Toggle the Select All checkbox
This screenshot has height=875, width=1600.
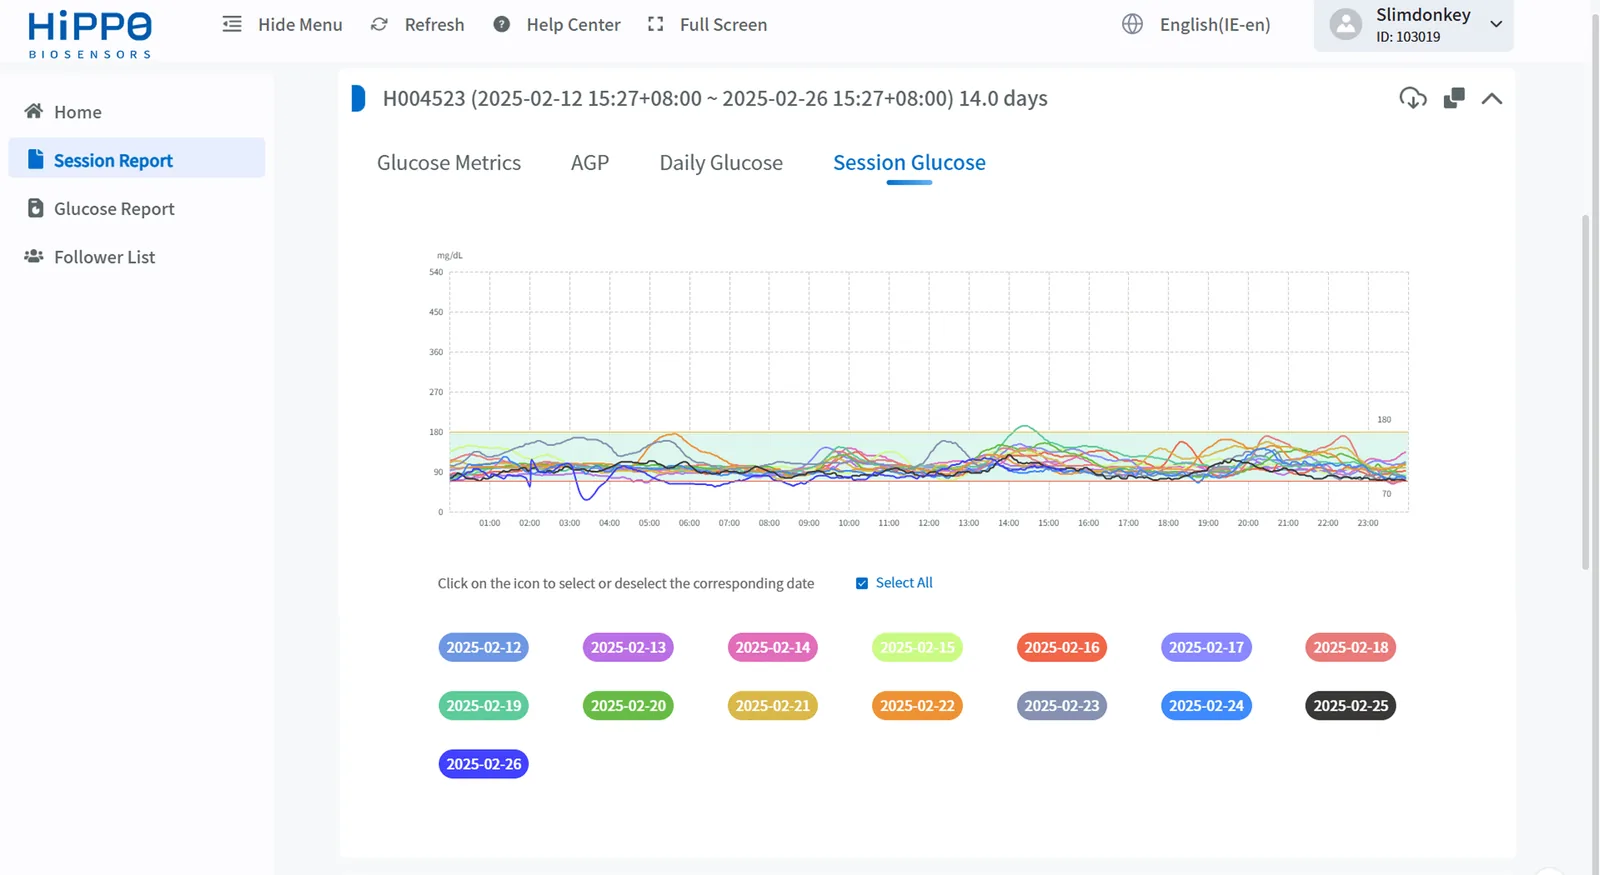(x=862, y=583)
